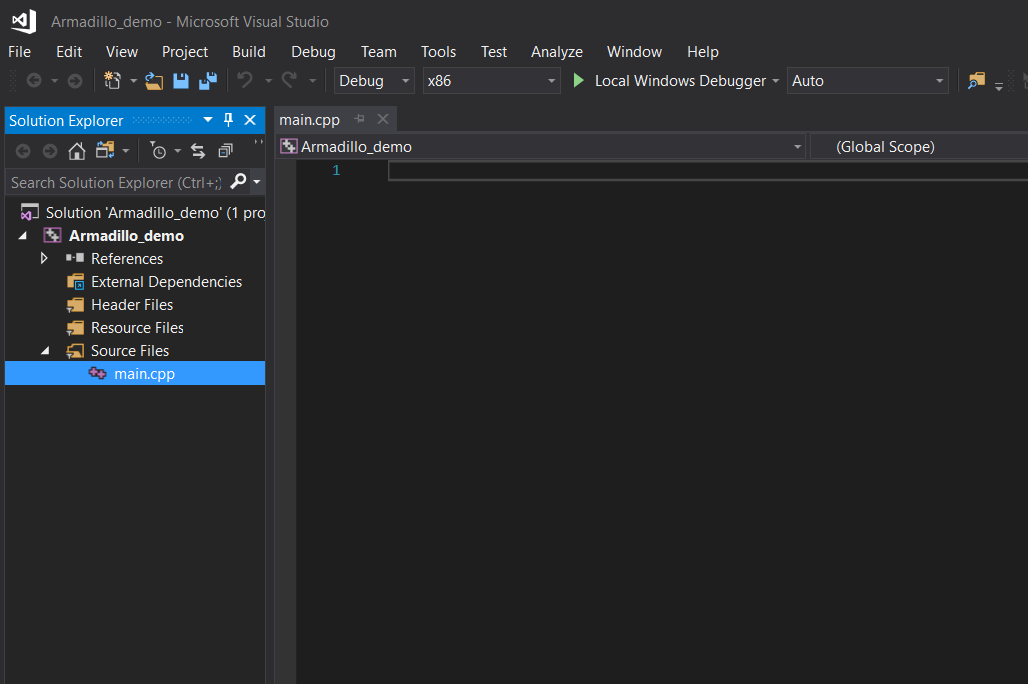
Task: Select main.cpp in Solution Explorer tree
Action: pyautogui.click(x=135, y=373)
